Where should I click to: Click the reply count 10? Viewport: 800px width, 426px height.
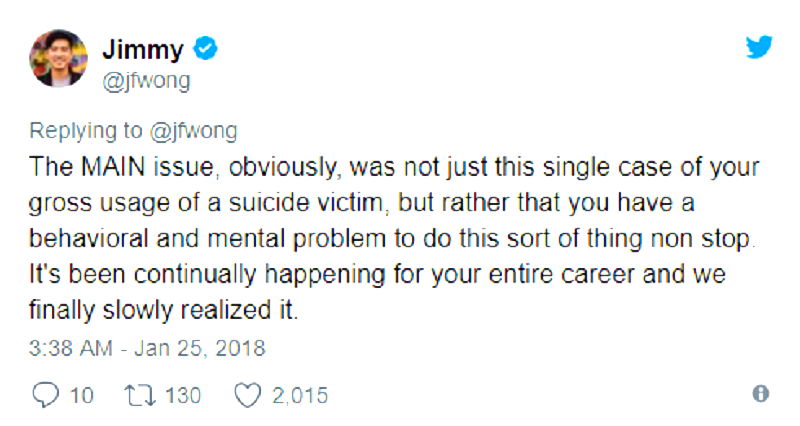tap(82, 395)
